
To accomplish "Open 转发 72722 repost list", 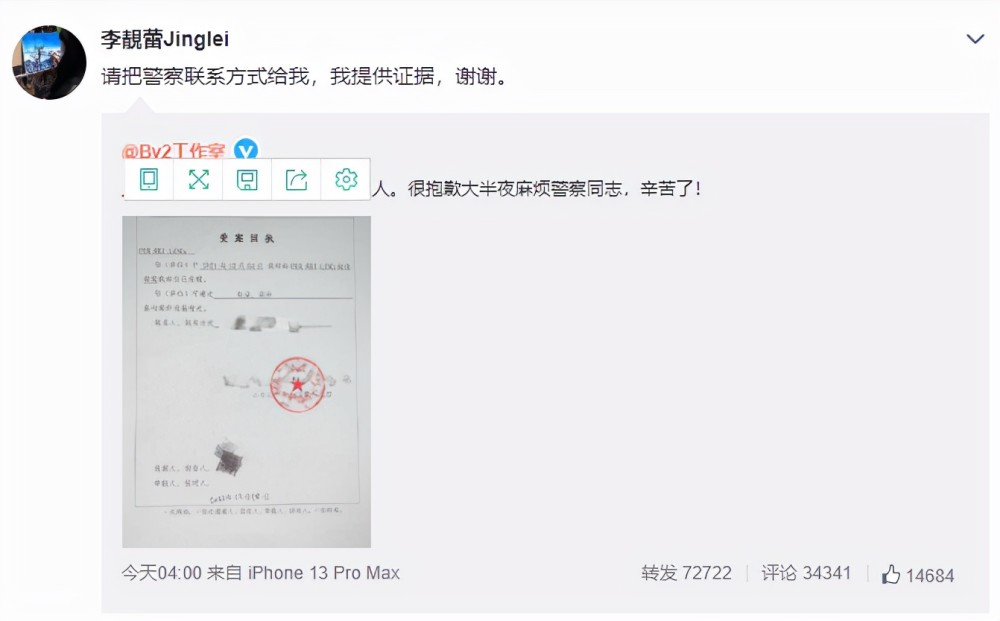I will coord(686,573).
